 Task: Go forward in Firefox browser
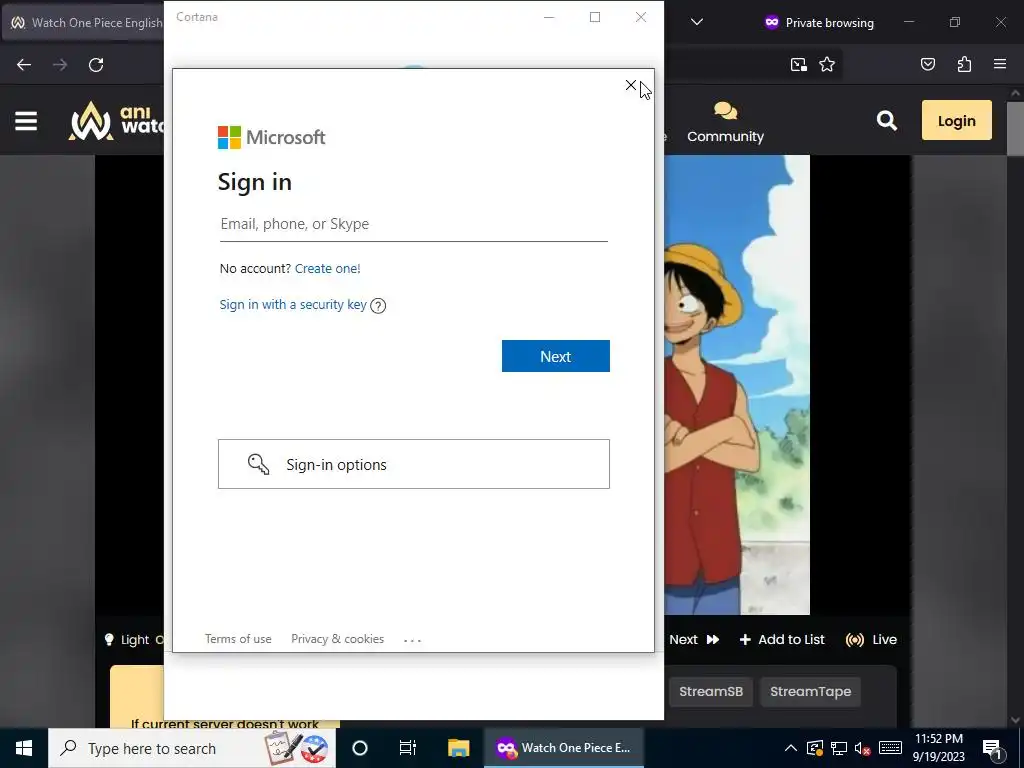pyautogui.click(x=60, y=65)
